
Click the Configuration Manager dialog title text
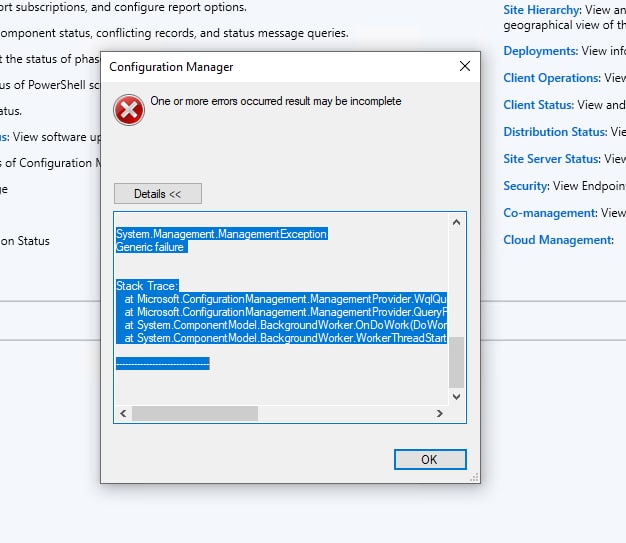pos(171,67)
